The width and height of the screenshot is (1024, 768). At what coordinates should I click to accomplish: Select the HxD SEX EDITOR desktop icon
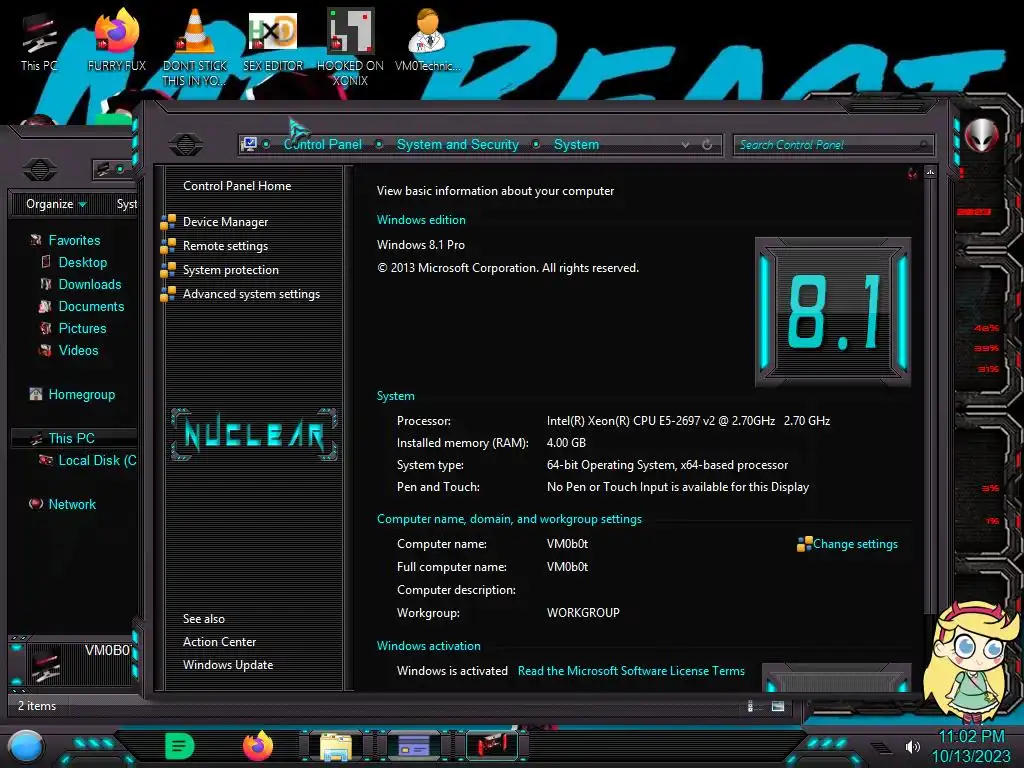point(273,42)
